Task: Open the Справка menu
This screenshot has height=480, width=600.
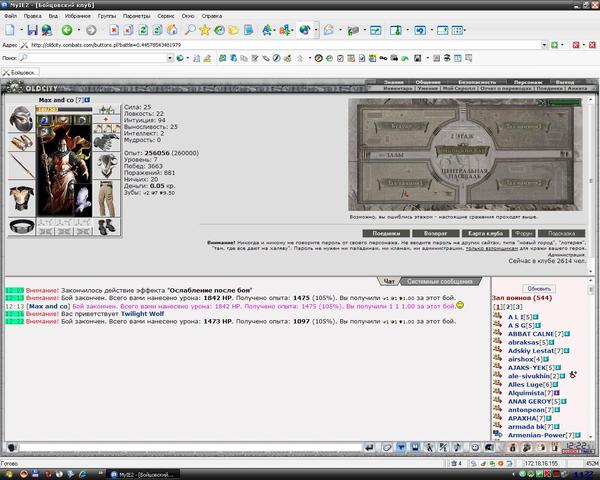Action: 212,16
